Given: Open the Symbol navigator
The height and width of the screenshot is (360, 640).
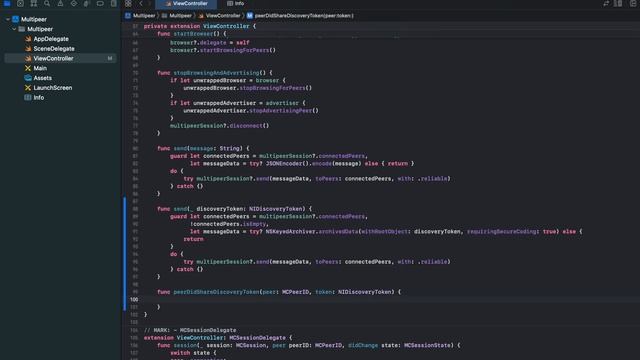Looking at the screenshot, I should click(x=33, y=3).
